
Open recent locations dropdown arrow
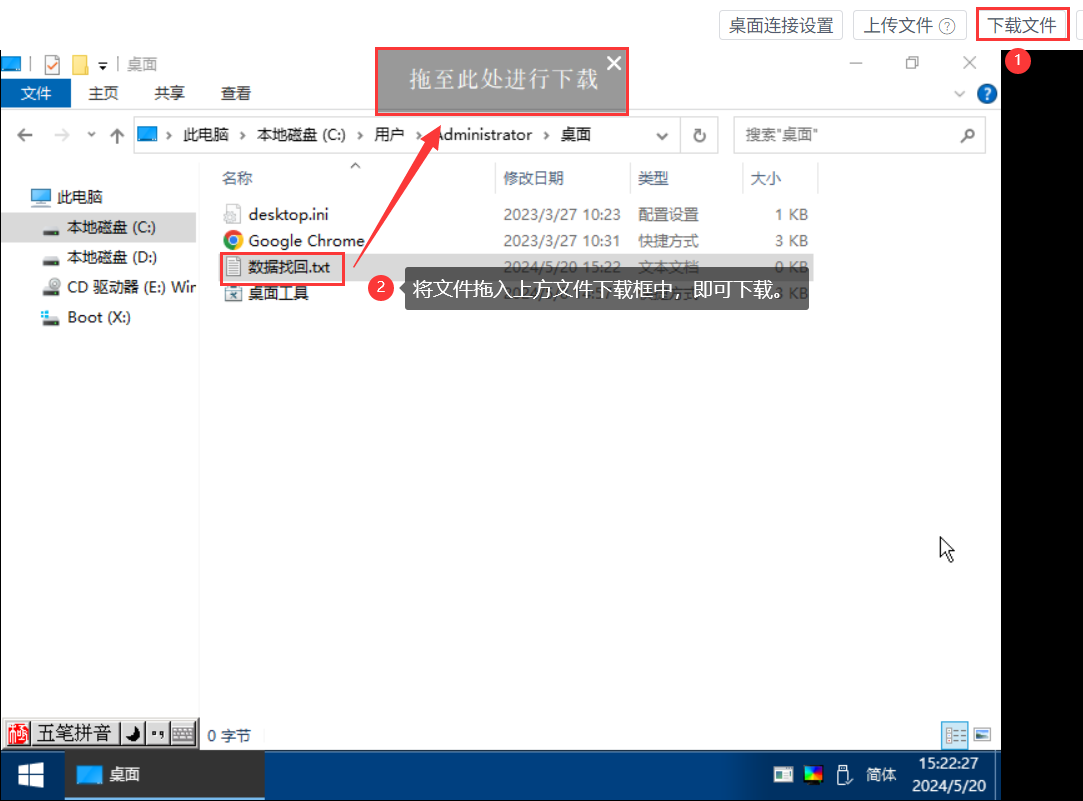pos(91,135)
